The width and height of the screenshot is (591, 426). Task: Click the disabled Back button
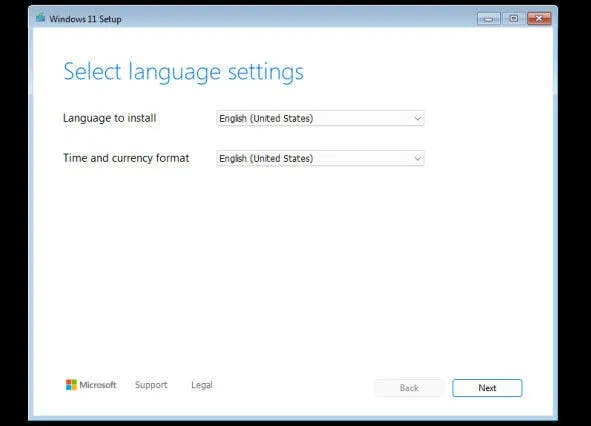coord(409,388)
